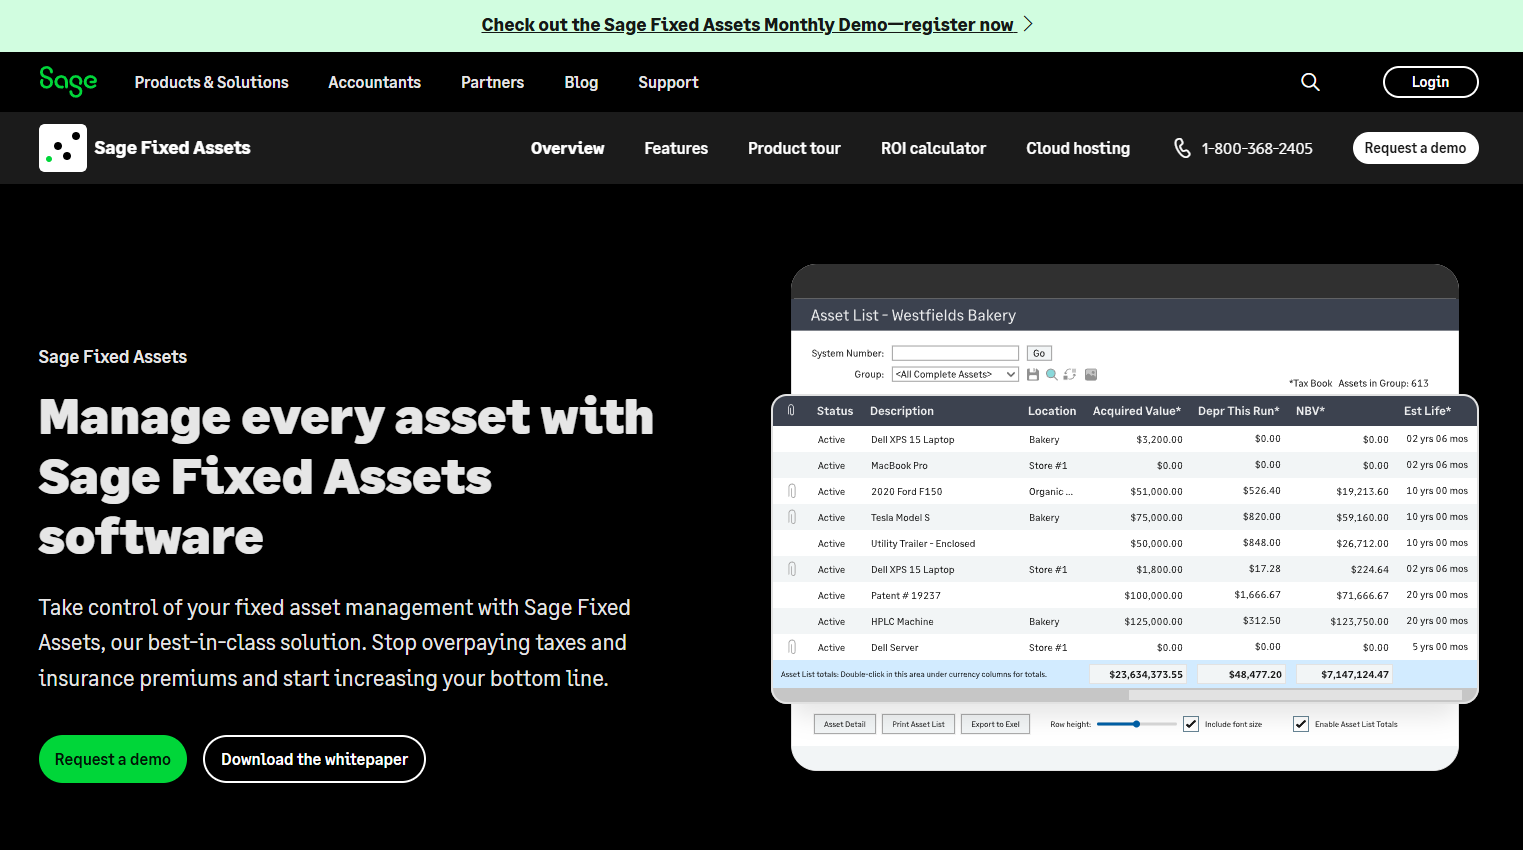Click the phone icon next to 1-800-368-2405
The height and width of the screenshot is (850, 1523).
click(1182, 147)
